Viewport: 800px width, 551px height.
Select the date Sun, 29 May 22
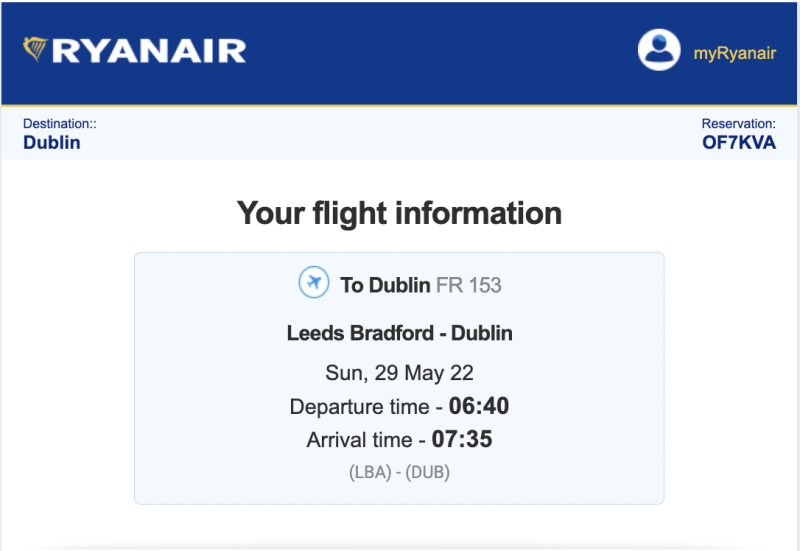(399, 373)
